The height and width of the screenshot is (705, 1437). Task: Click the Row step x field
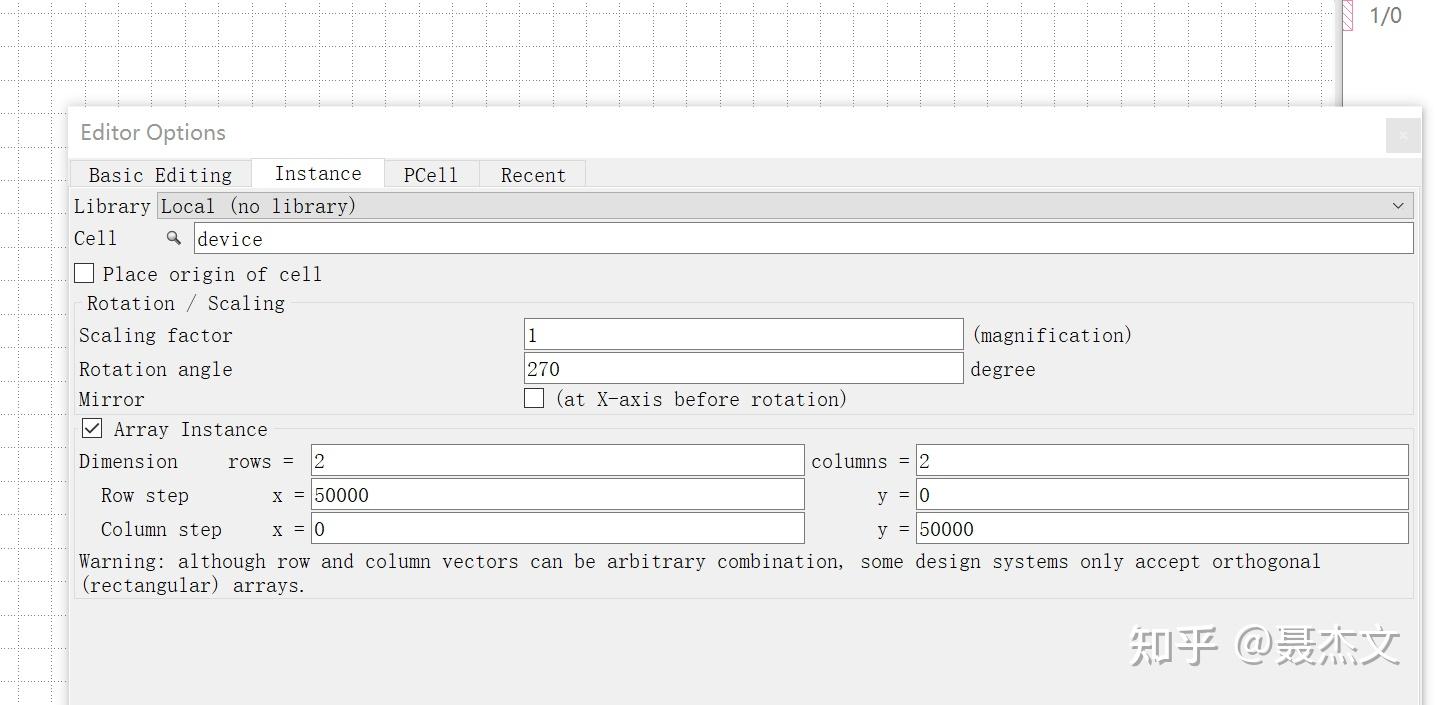tap(557, 495)
